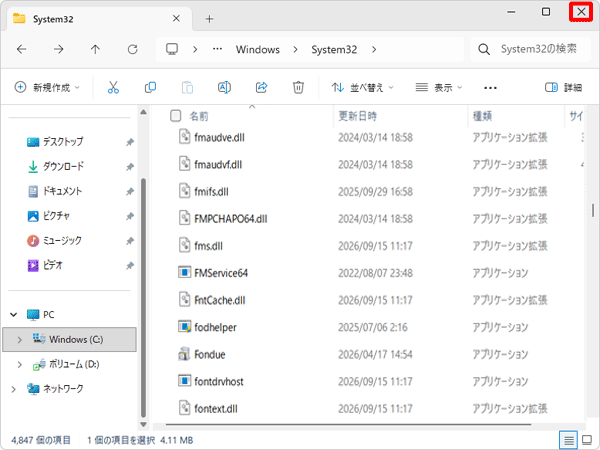Click the chevron after Windows in address bar
Image resolution: width=600 pixels, height=450 pixels.
tap(295, 49)
